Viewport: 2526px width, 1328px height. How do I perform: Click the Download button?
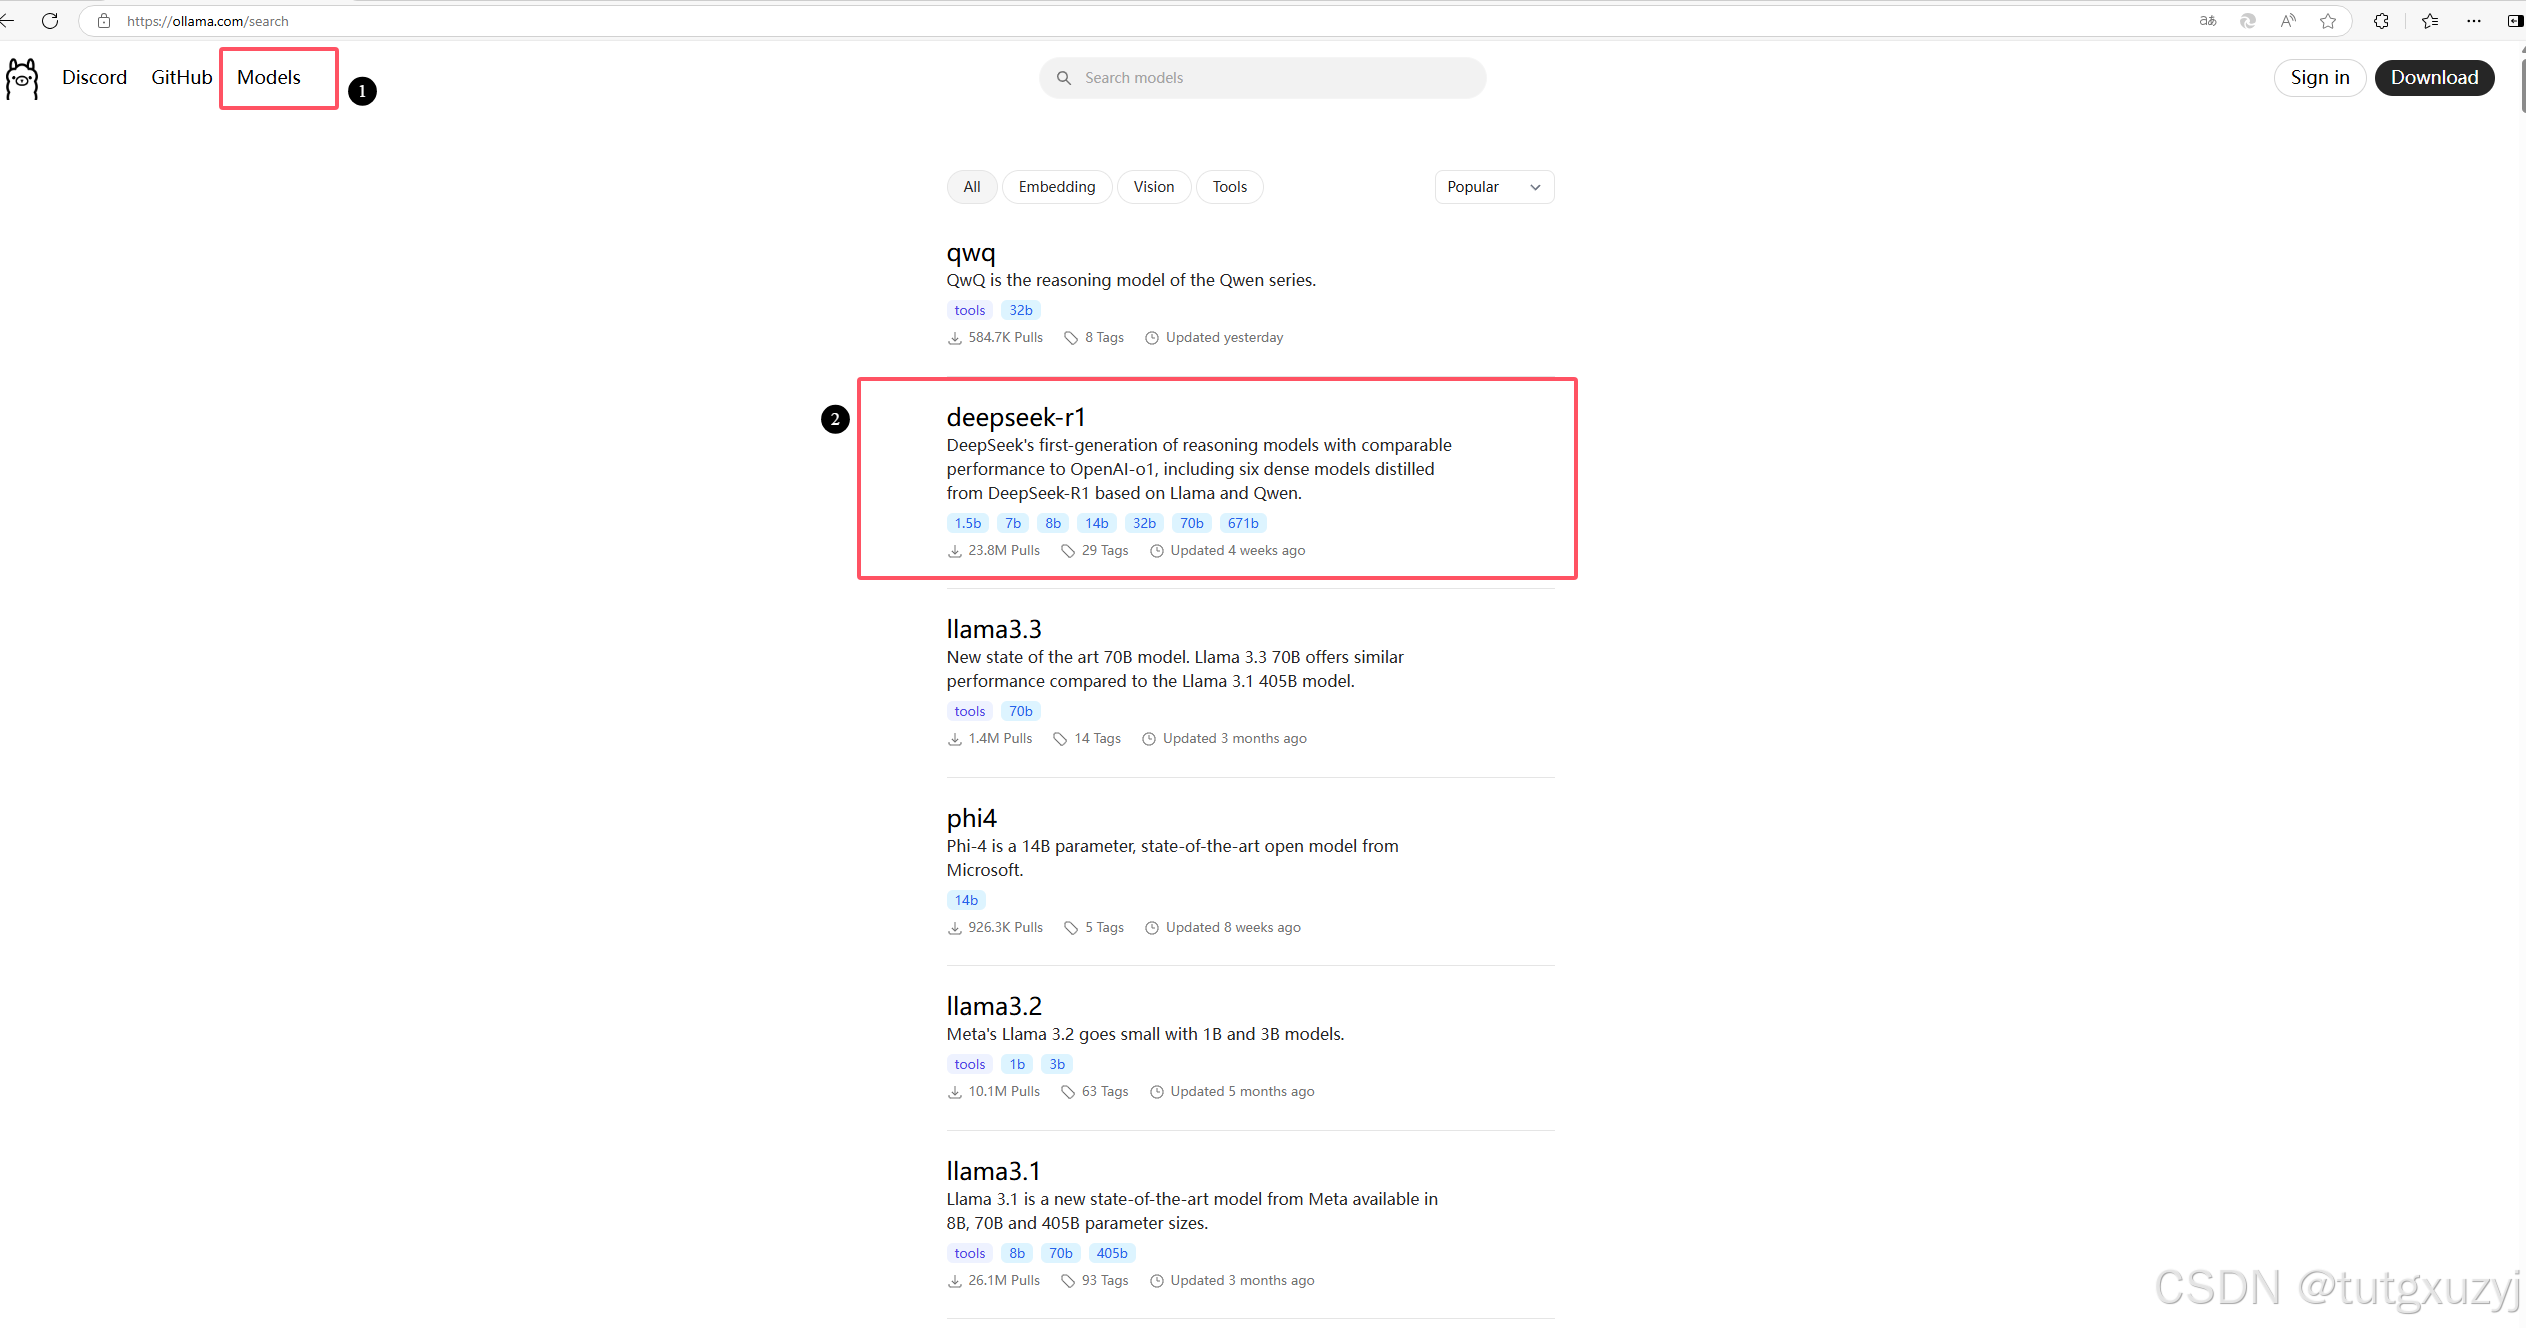tap(2433, 78)
